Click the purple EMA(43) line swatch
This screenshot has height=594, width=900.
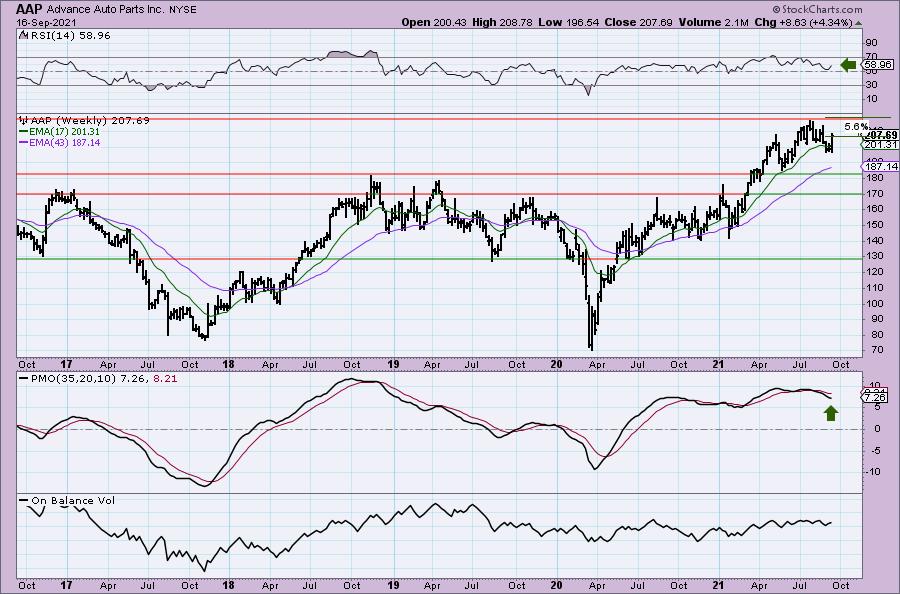[x=22, y=142]
